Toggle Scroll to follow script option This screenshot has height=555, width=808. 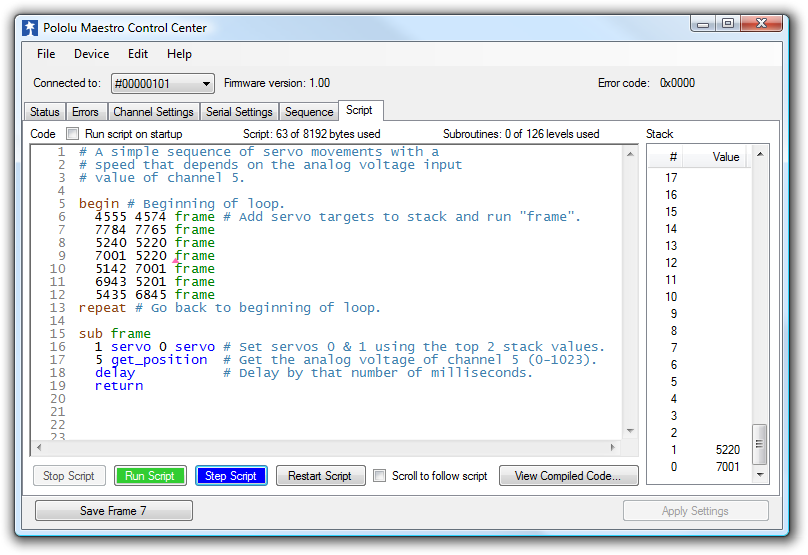click(x=380, y=476)
